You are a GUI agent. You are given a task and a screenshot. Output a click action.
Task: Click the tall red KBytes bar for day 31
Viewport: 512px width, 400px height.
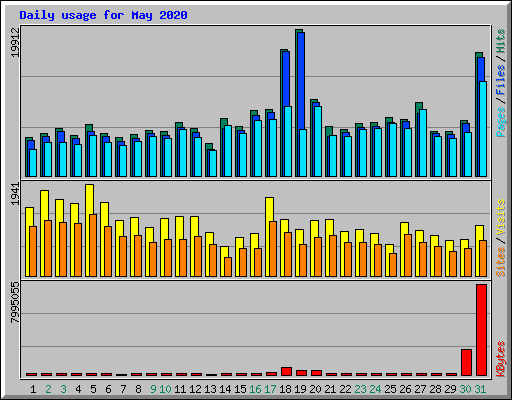[481, 330]
